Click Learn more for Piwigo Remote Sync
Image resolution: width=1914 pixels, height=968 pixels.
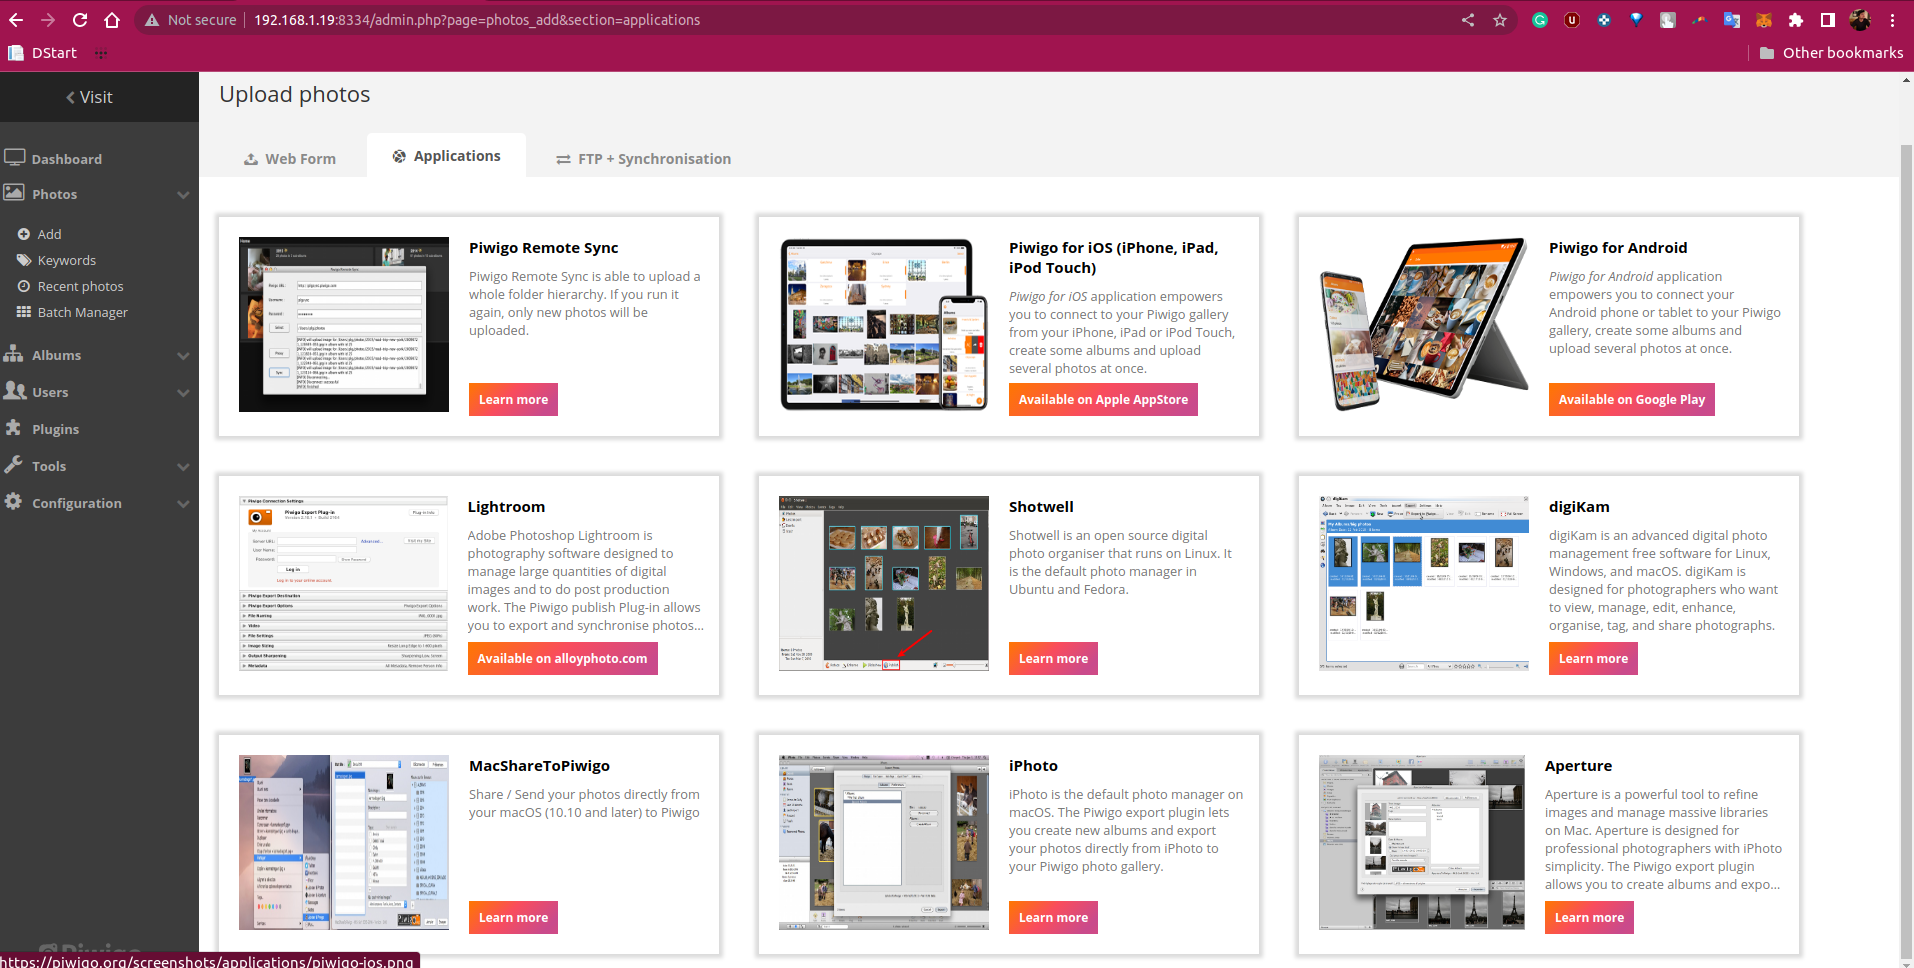[513, 399]
